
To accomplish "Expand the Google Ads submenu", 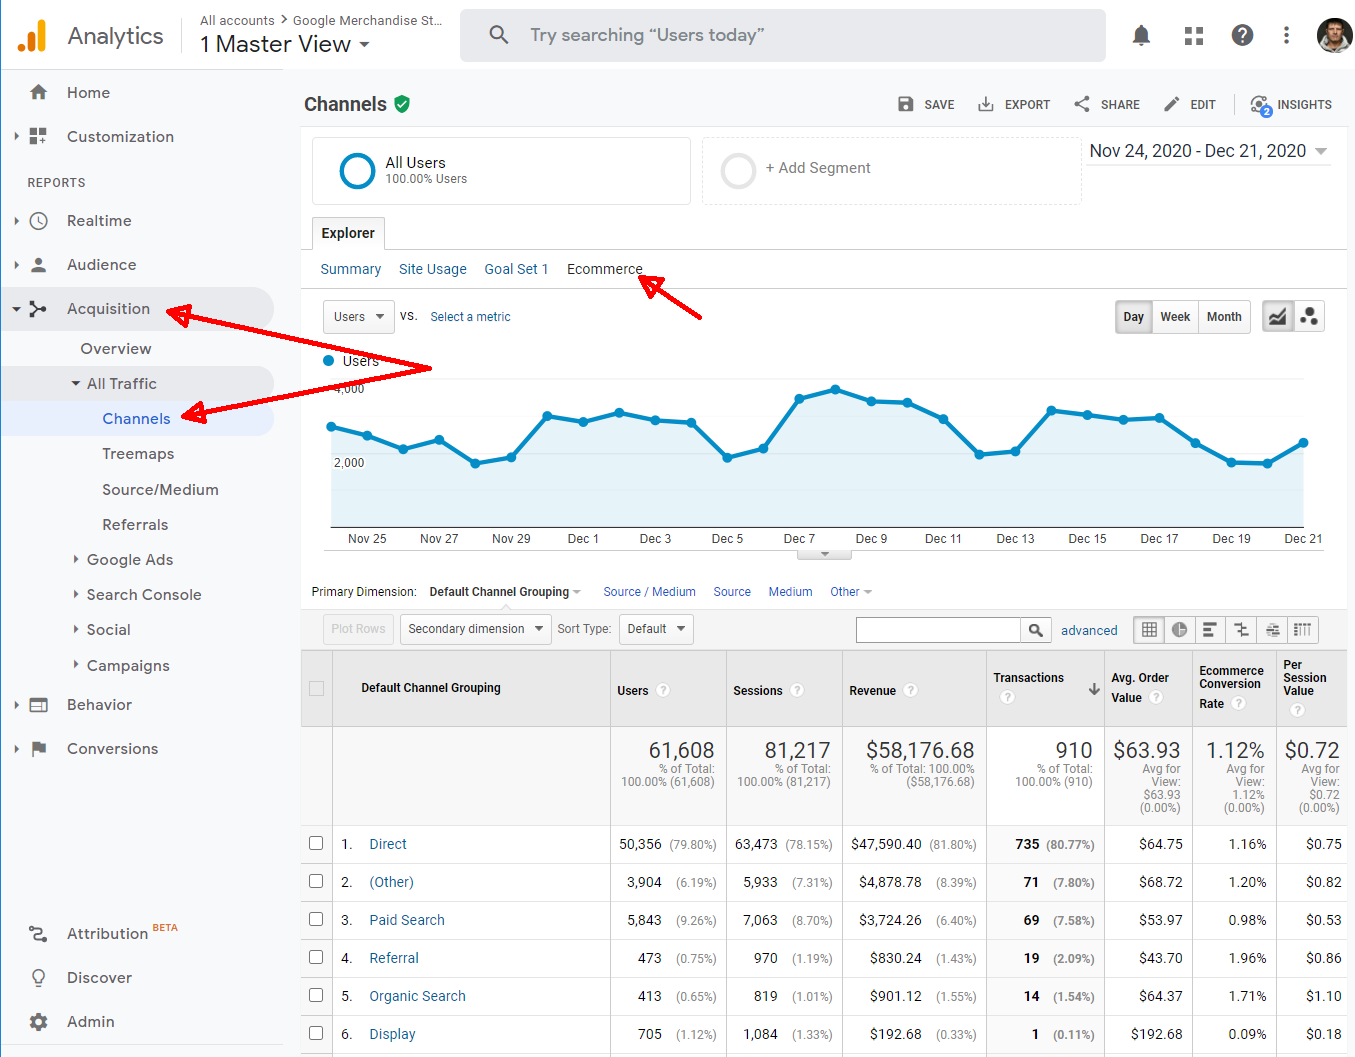I will (130, 560).
